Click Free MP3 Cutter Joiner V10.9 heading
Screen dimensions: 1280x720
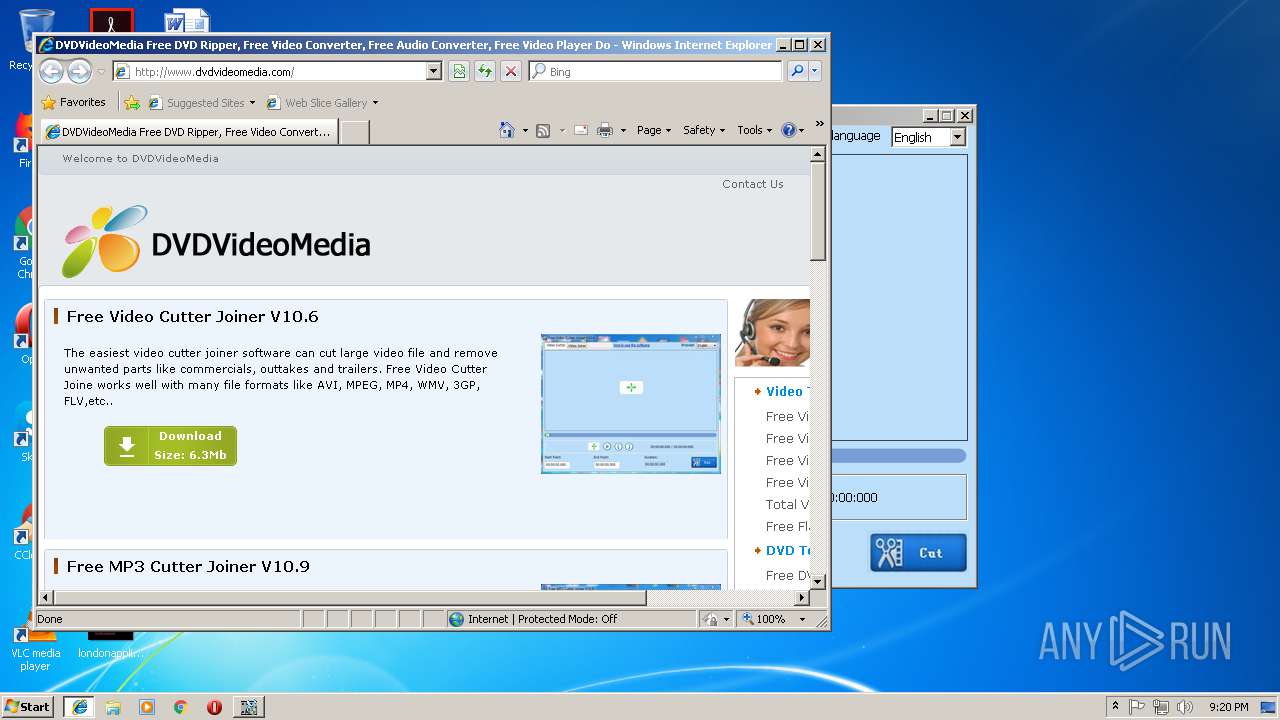[188, 566]
